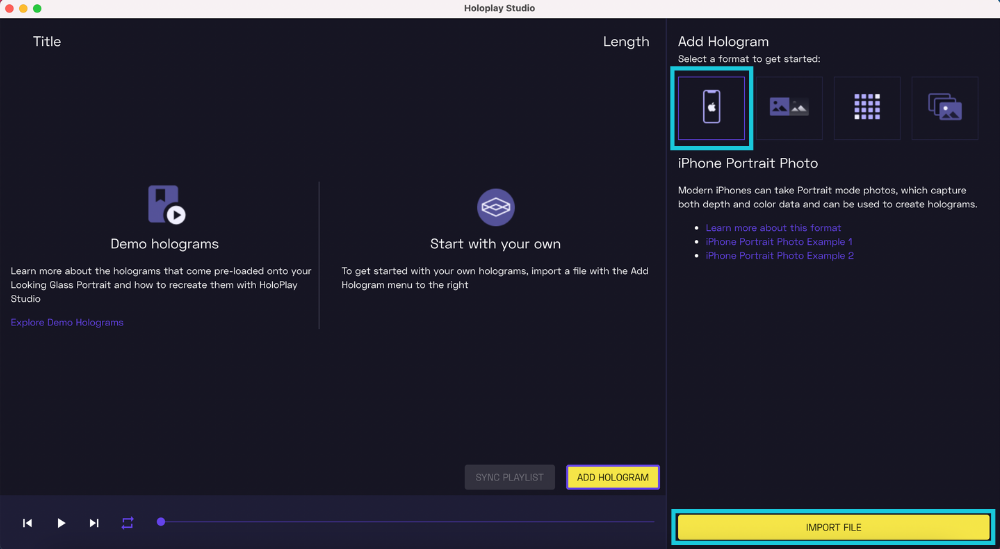Click the Add Hologram panel heading
This screenshot has width=1000, height=549.
point(723,42)
